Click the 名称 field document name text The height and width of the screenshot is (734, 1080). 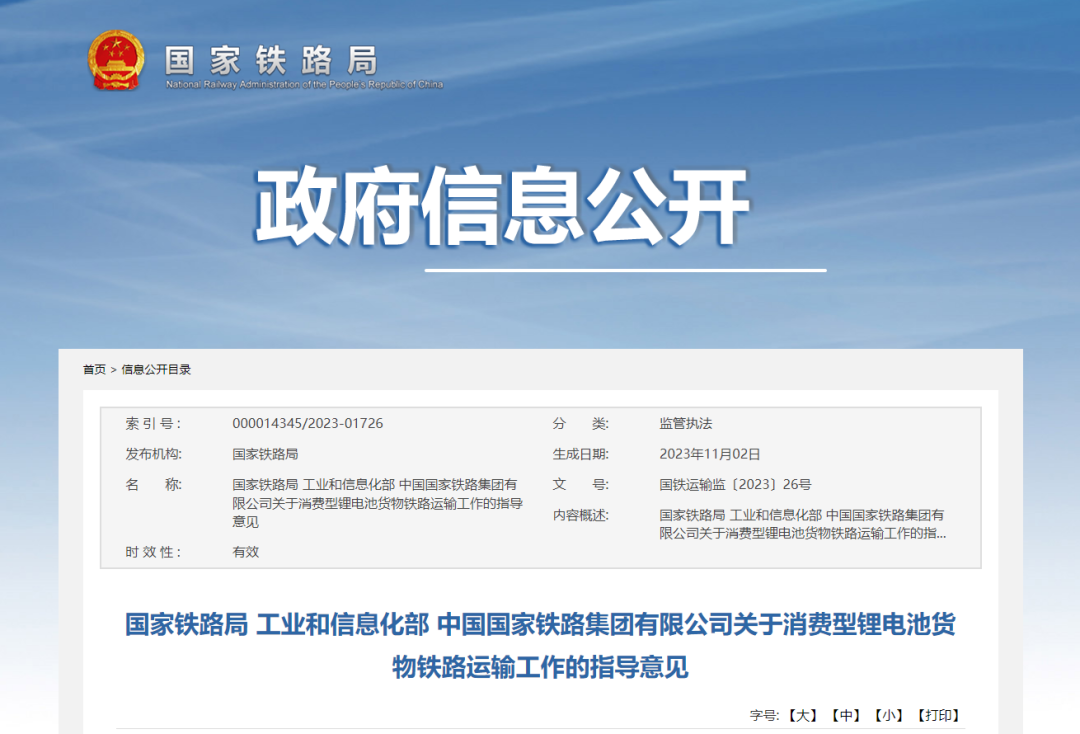coord(377,503)
